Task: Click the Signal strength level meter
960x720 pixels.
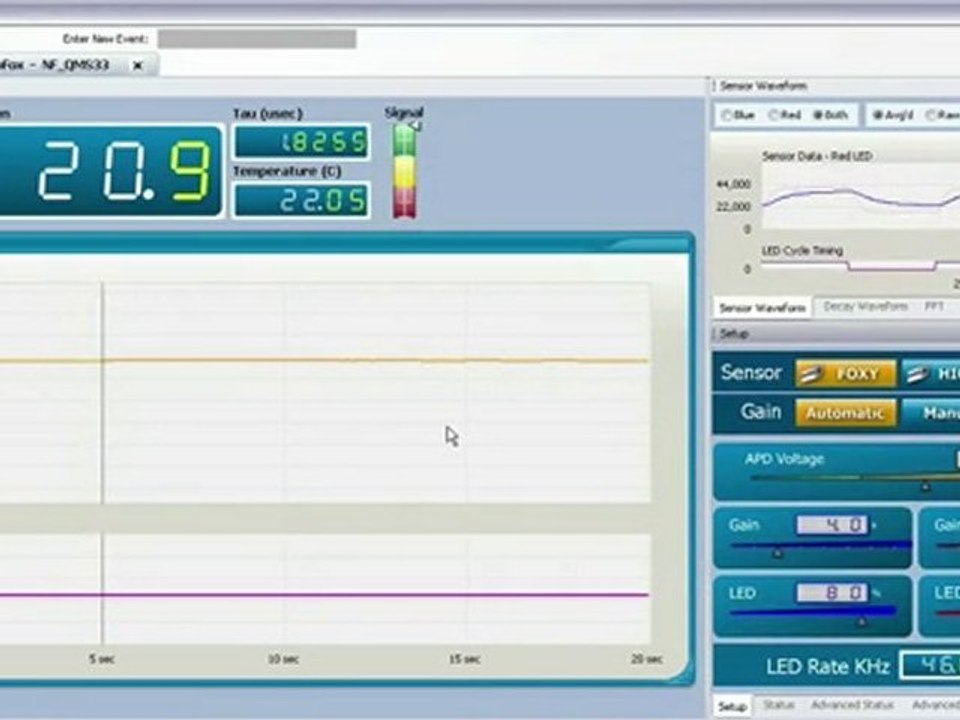Action: tap(404, 171)
